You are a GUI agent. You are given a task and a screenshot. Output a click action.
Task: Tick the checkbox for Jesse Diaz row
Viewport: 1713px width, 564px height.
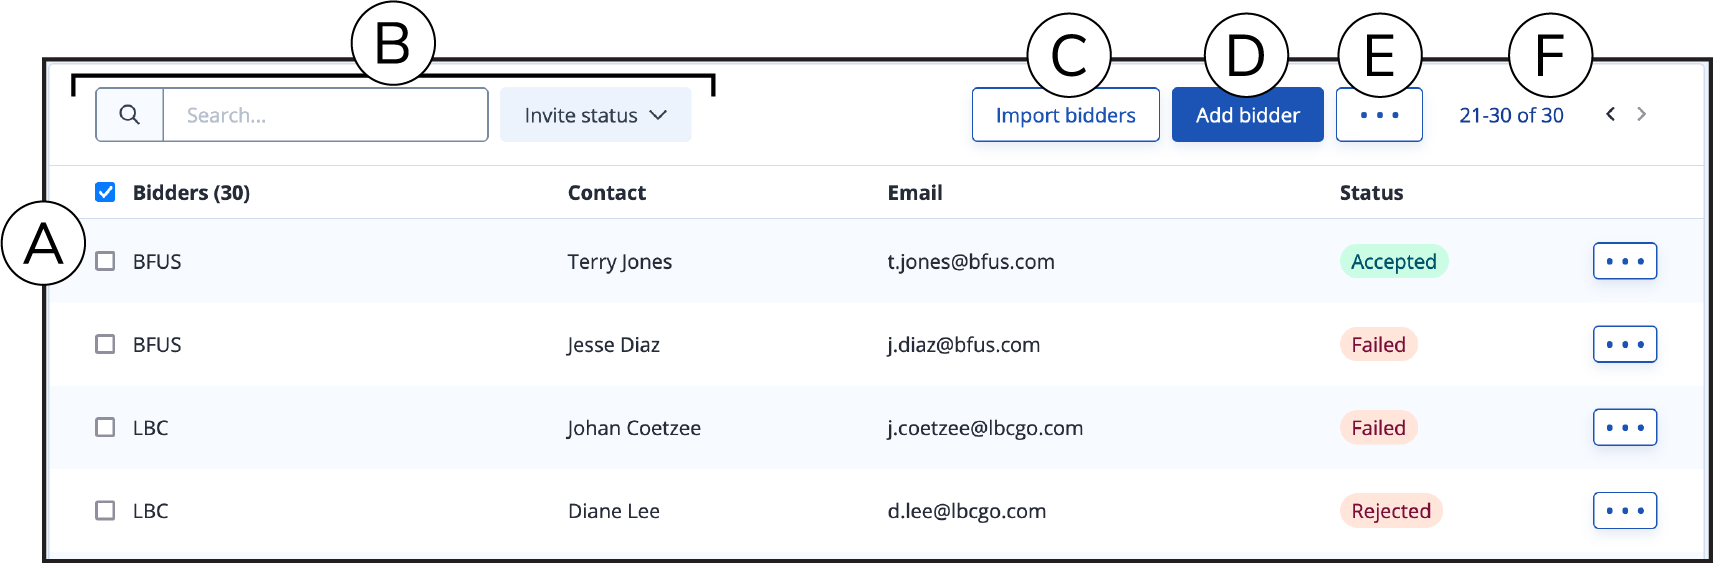tap(105, 344)
